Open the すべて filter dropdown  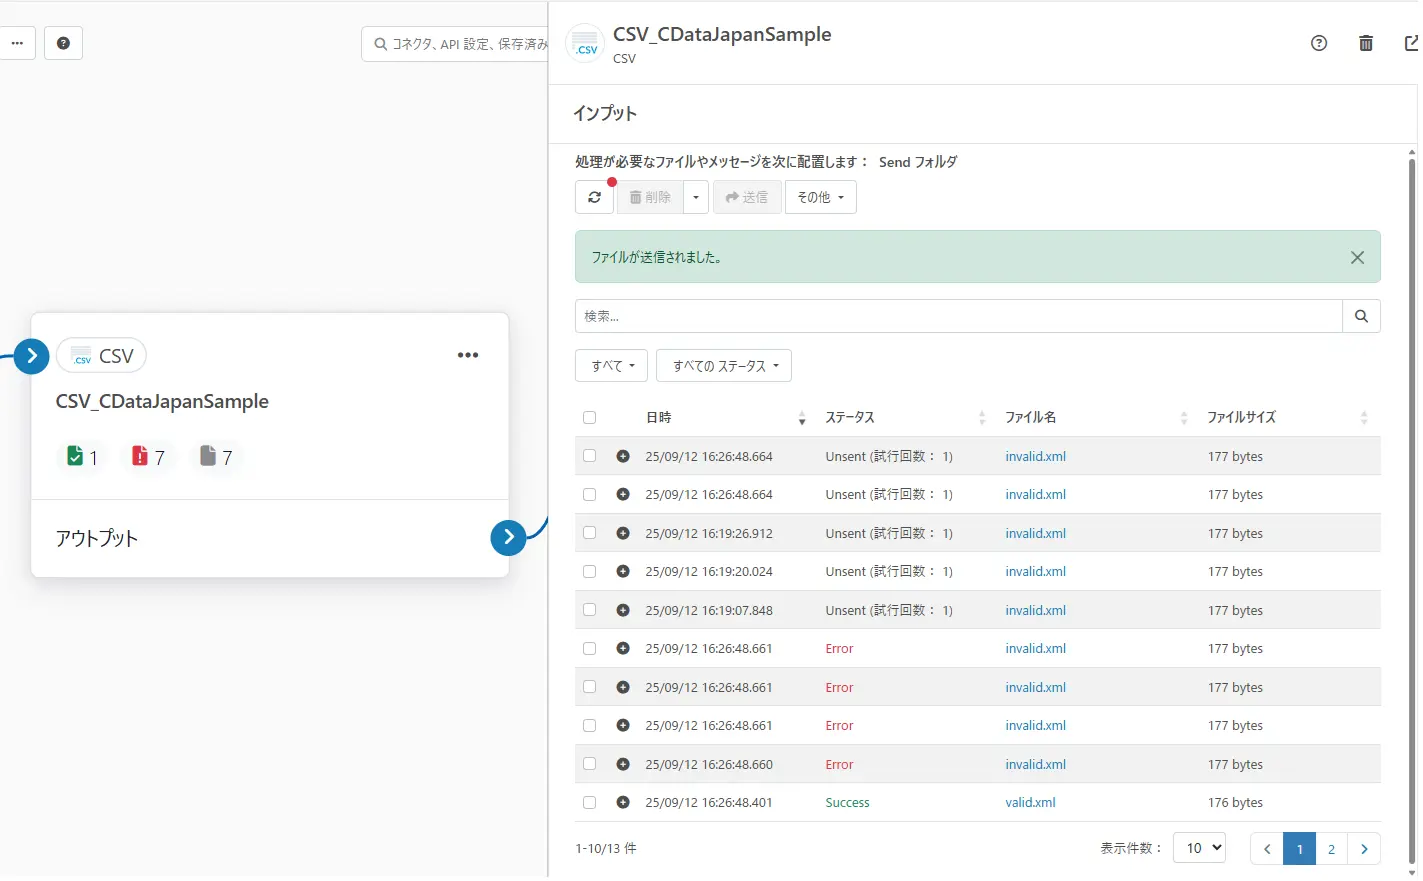tap(612, 366)
